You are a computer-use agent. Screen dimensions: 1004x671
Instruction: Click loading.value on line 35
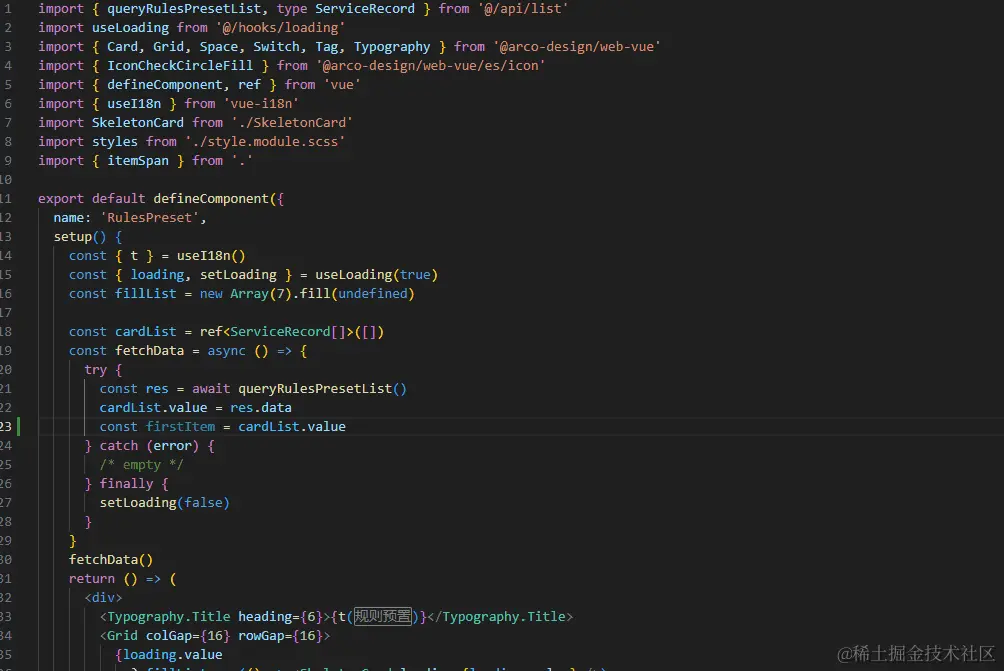(172, 655)
